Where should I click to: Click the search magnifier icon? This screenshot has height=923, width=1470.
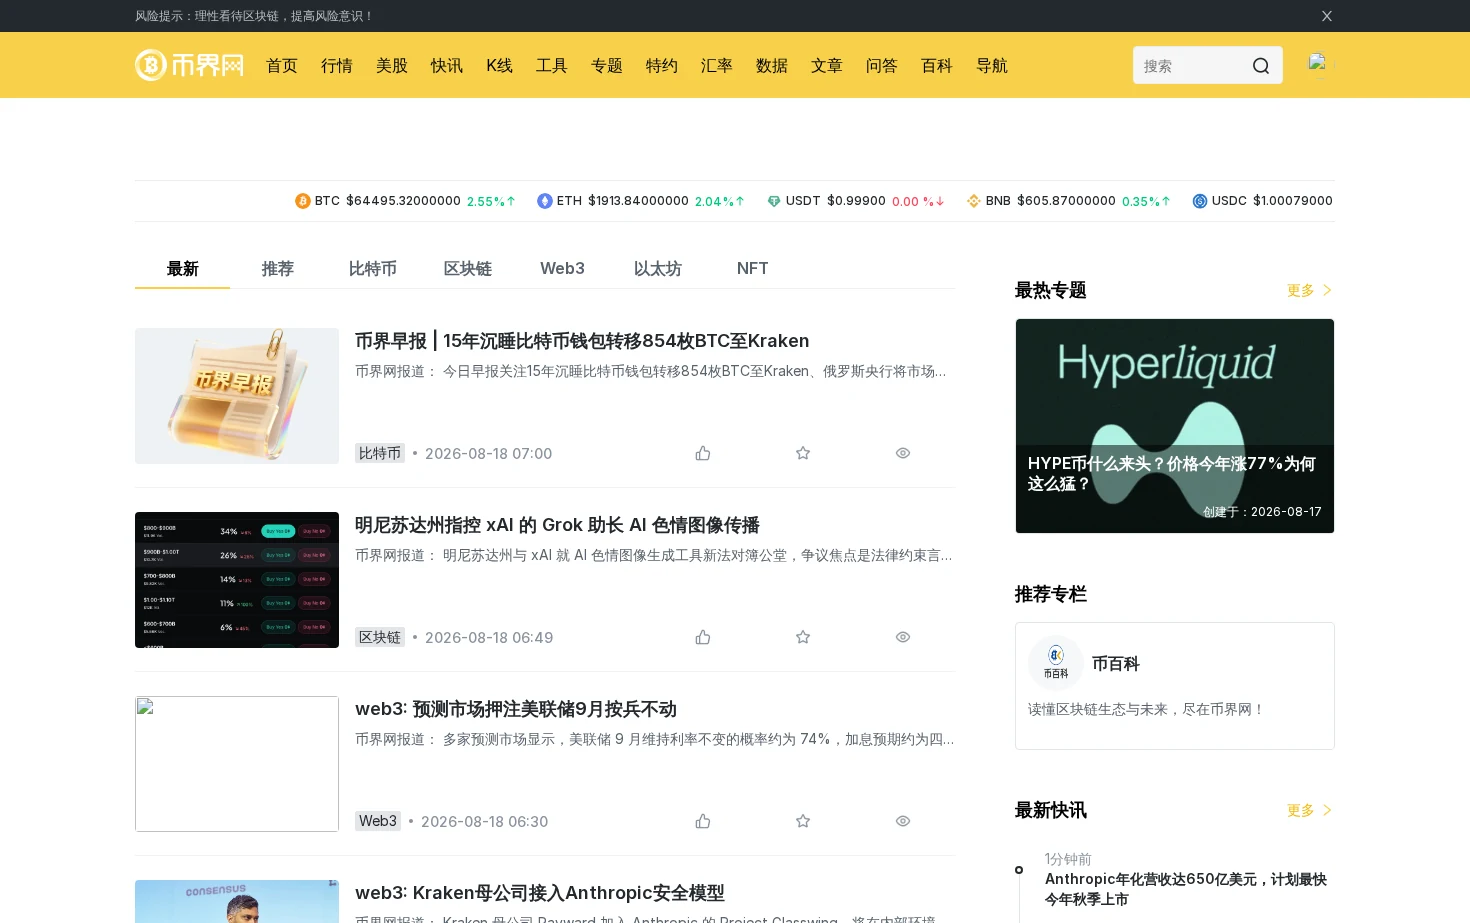point(1261,66)
